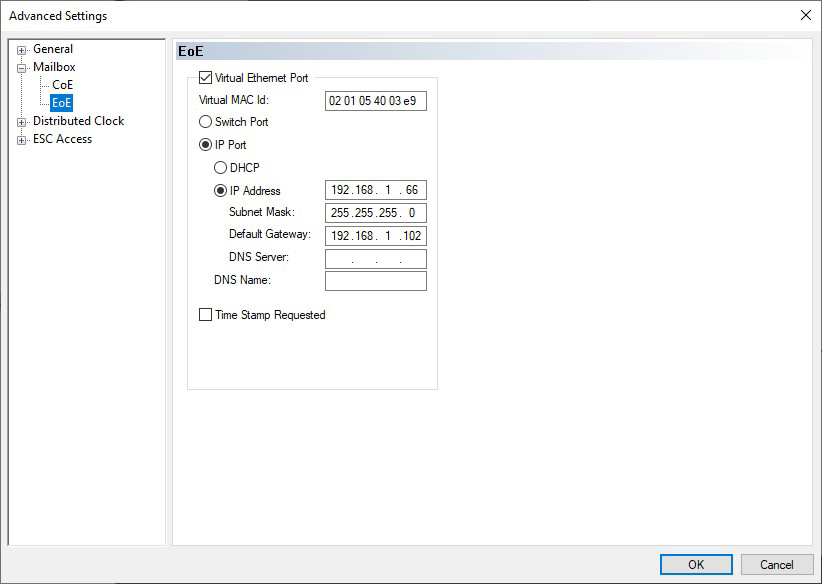Click the empty DNS Server field
The height and width of the screenshot is (584, 822).
376,259
